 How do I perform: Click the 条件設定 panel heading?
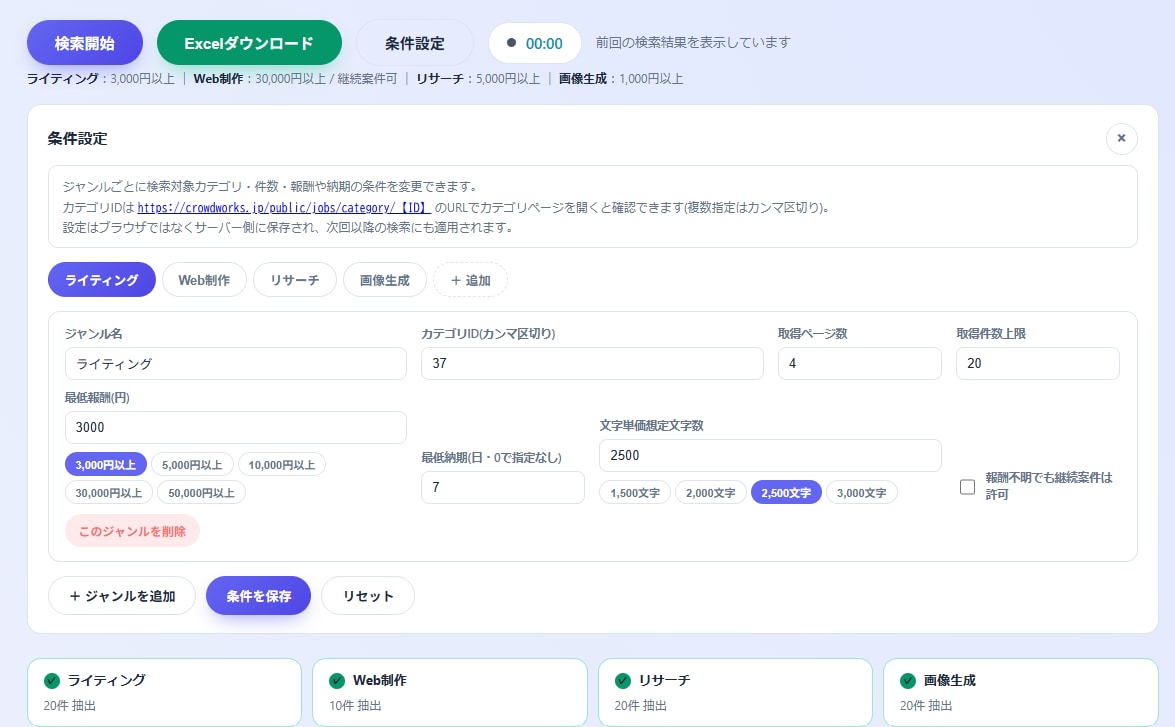click(x=77, y=139)
